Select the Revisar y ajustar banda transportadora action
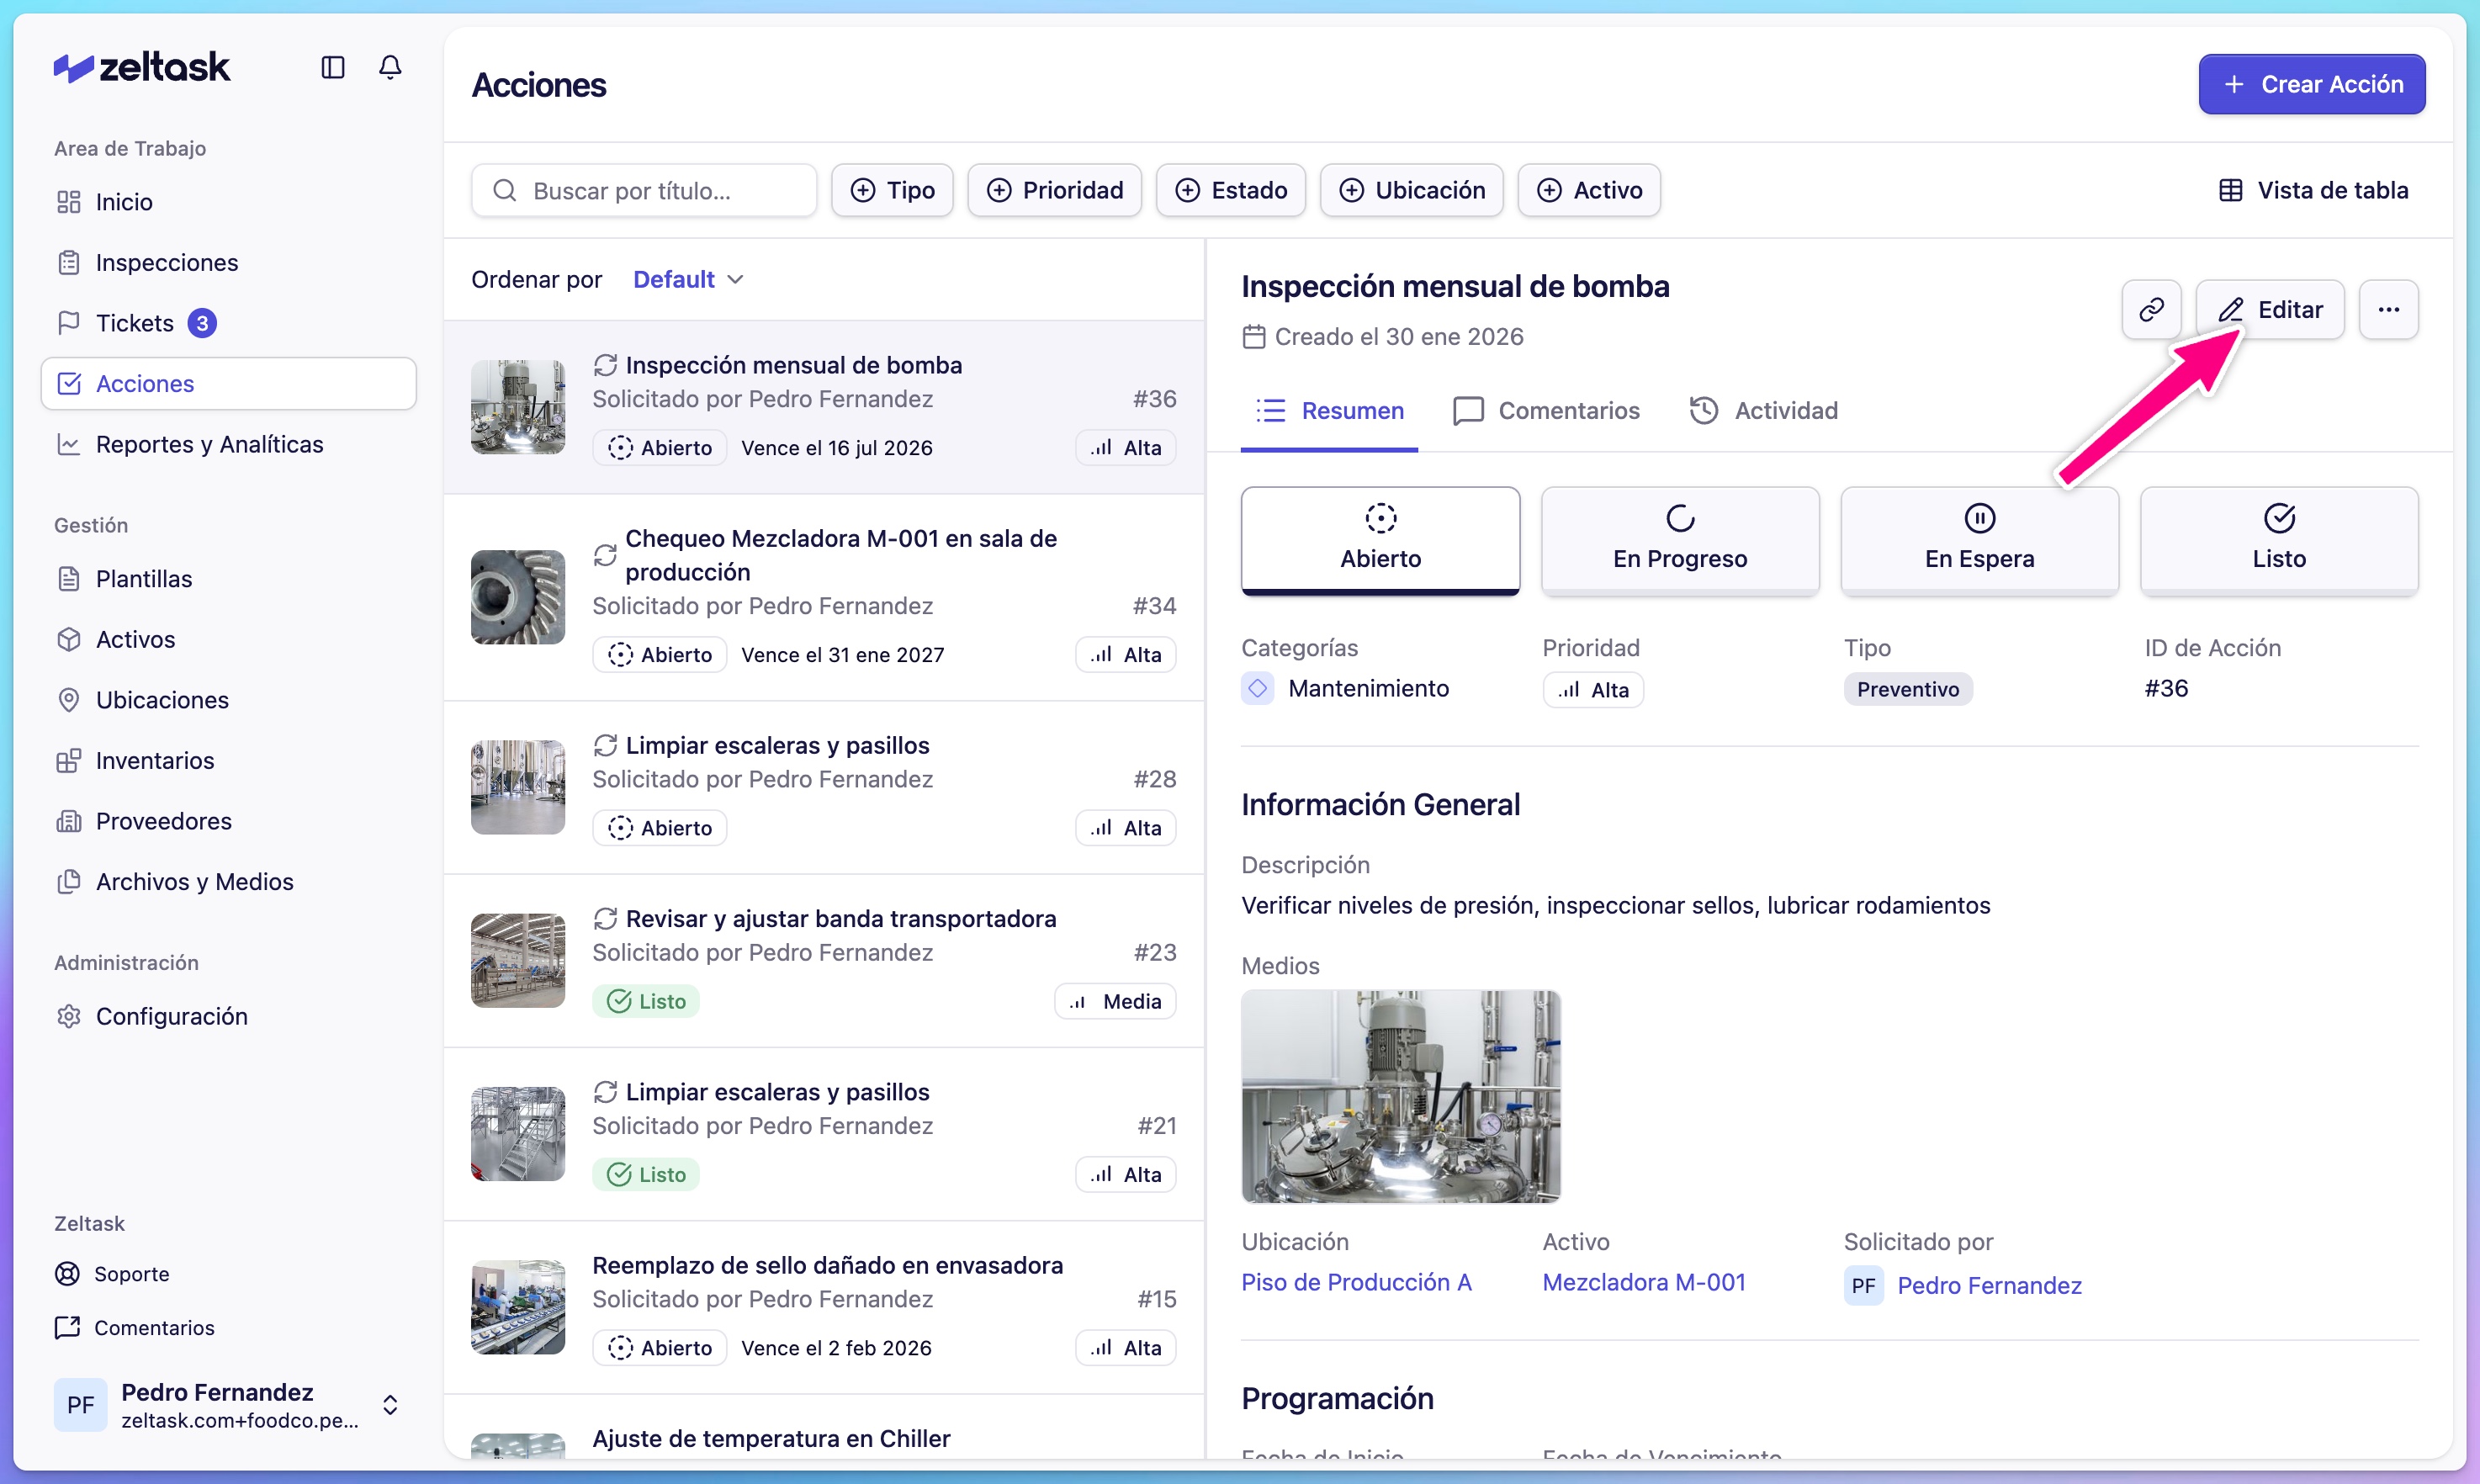The height and width of the screenshot is (1484, 2480). pos(824,961)
